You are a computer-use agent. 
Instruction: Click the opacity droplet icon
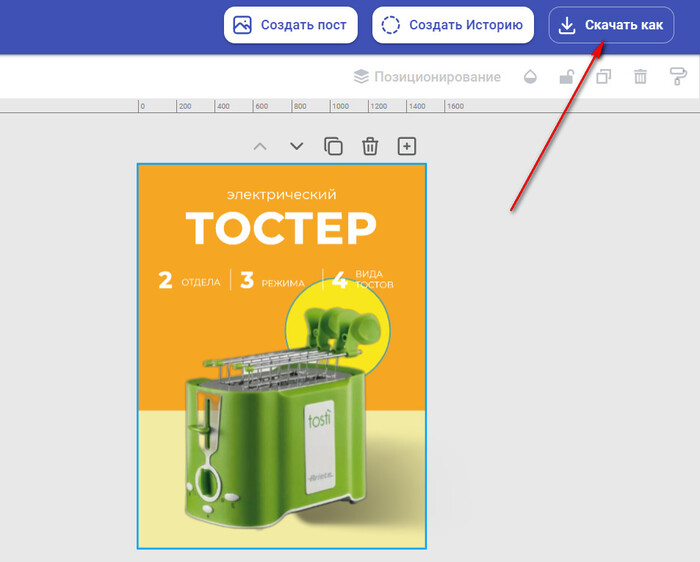click(529, 77)
